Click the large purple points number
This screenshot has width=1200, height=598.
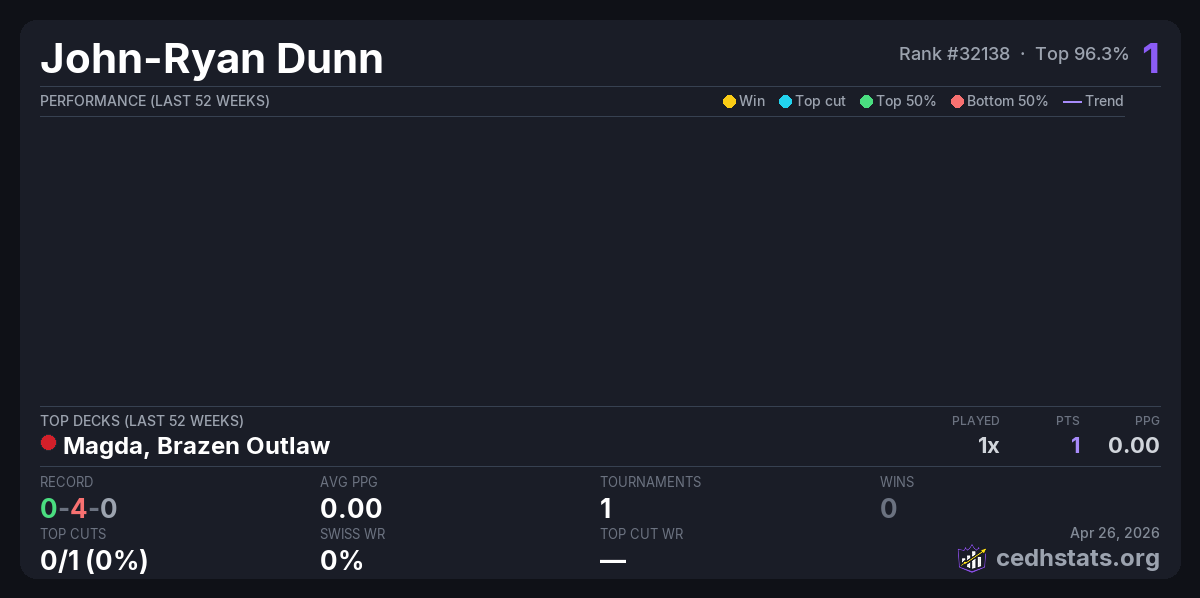[x=1151, y=58]
